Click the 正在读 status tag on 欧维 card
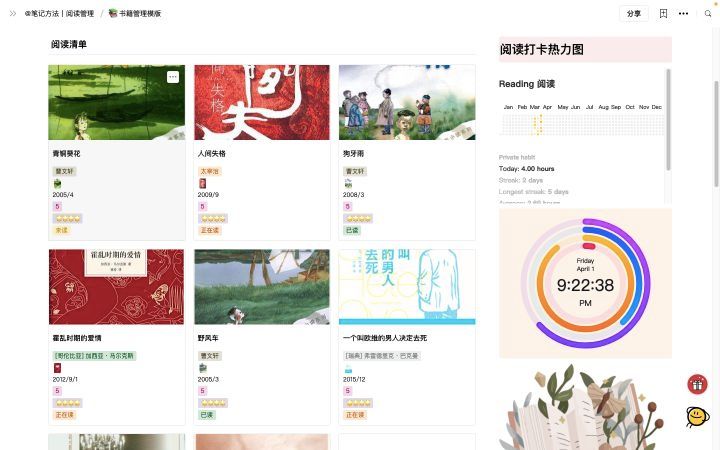Image resolution: width=720 pixels, height=450 pixels. (355, 415)
